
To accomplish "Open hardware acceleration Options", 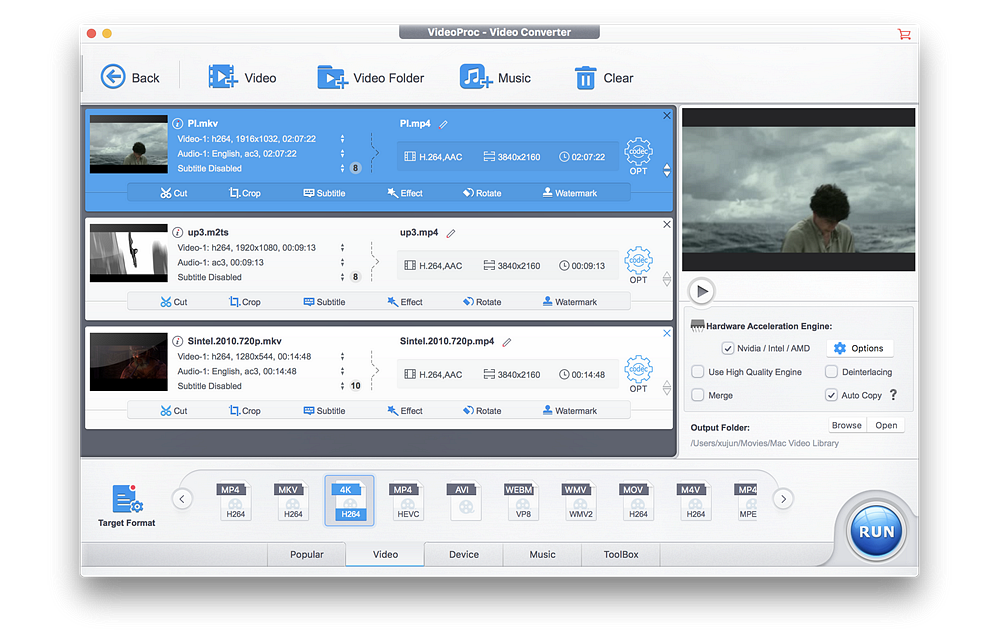I will (860, 349).
